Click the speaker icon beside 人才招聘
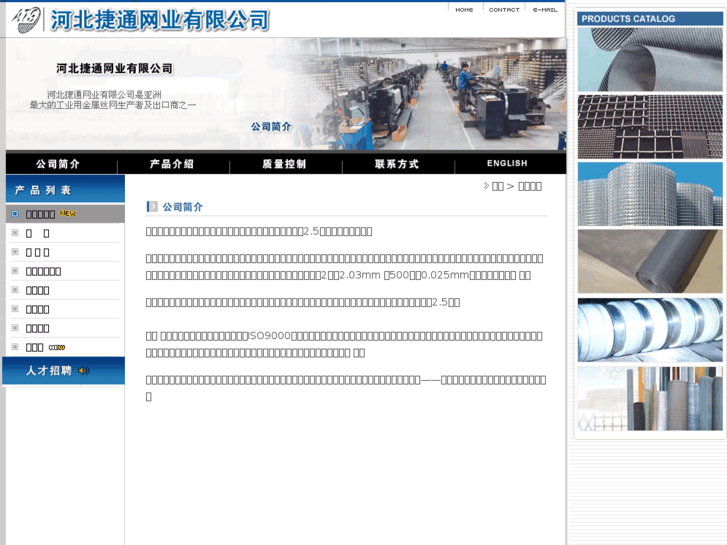The image size is (727, 545). [83, 371]
